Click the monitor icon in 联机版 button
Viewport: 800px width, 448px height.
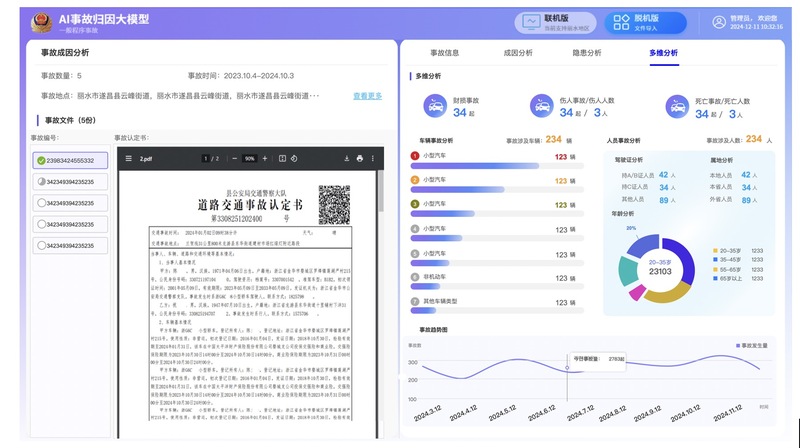point(531,22)
